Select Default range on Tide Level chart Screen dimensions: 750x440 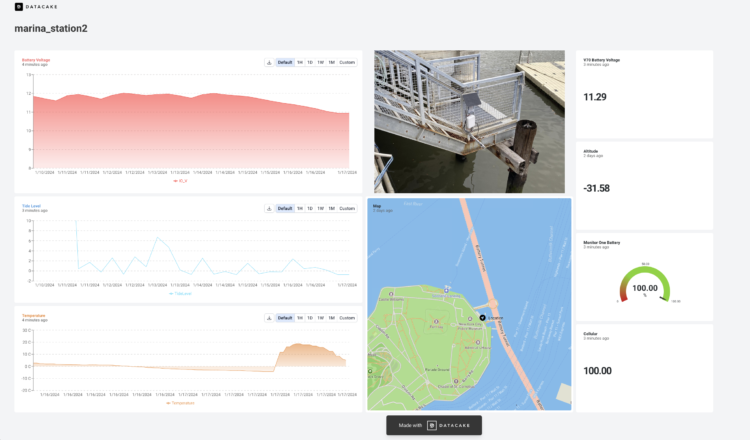[x=285, y=209]
